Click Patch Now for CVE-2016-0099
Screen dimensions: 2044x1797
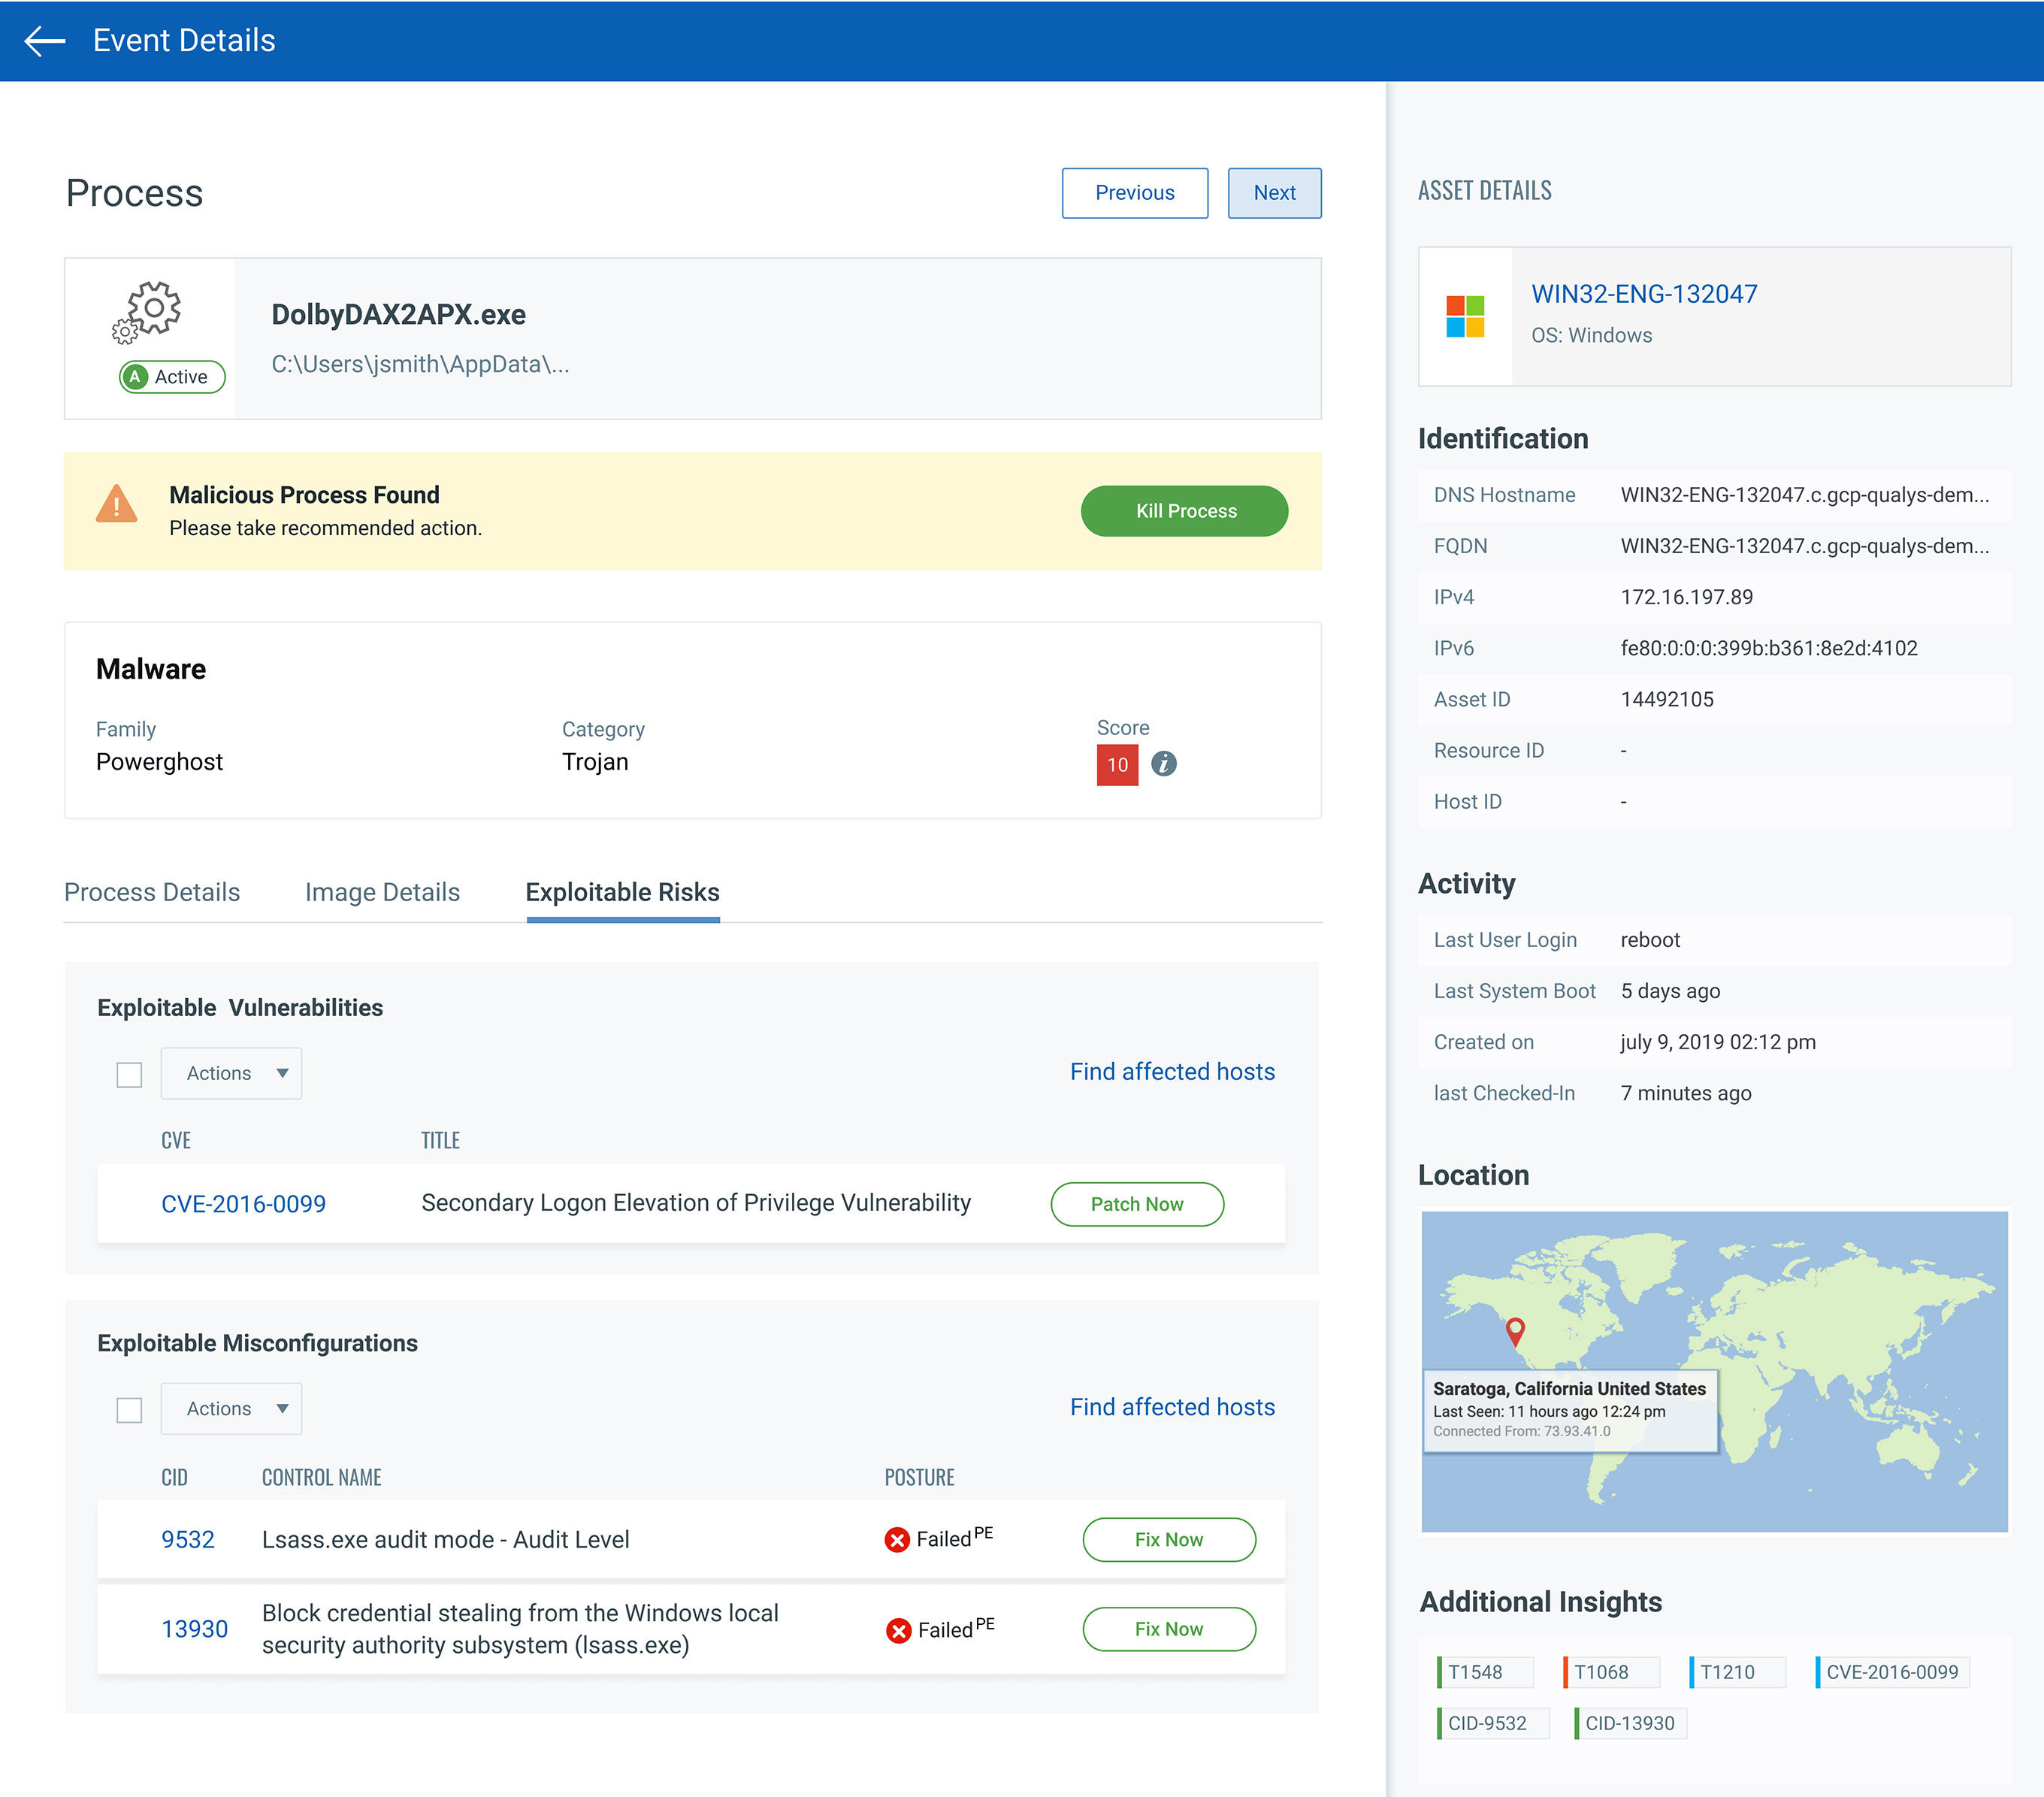tap(1137, 1204)
